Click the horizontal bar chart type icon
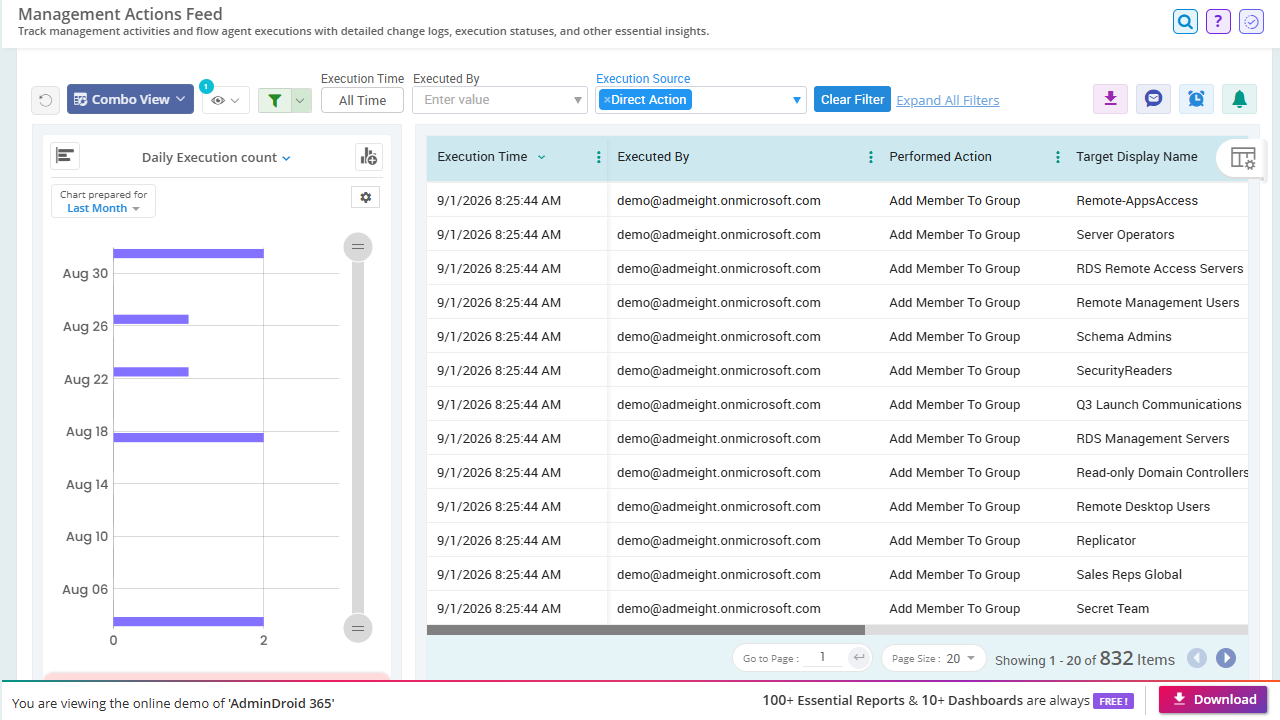Screen dimensions: 1280x720 point(65,156)
